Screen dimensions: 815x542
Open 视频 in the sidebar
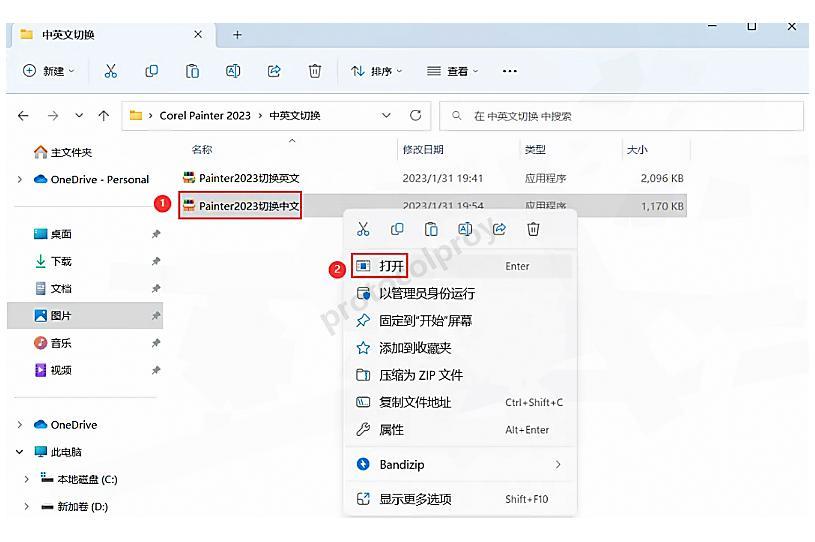[52, 370]
